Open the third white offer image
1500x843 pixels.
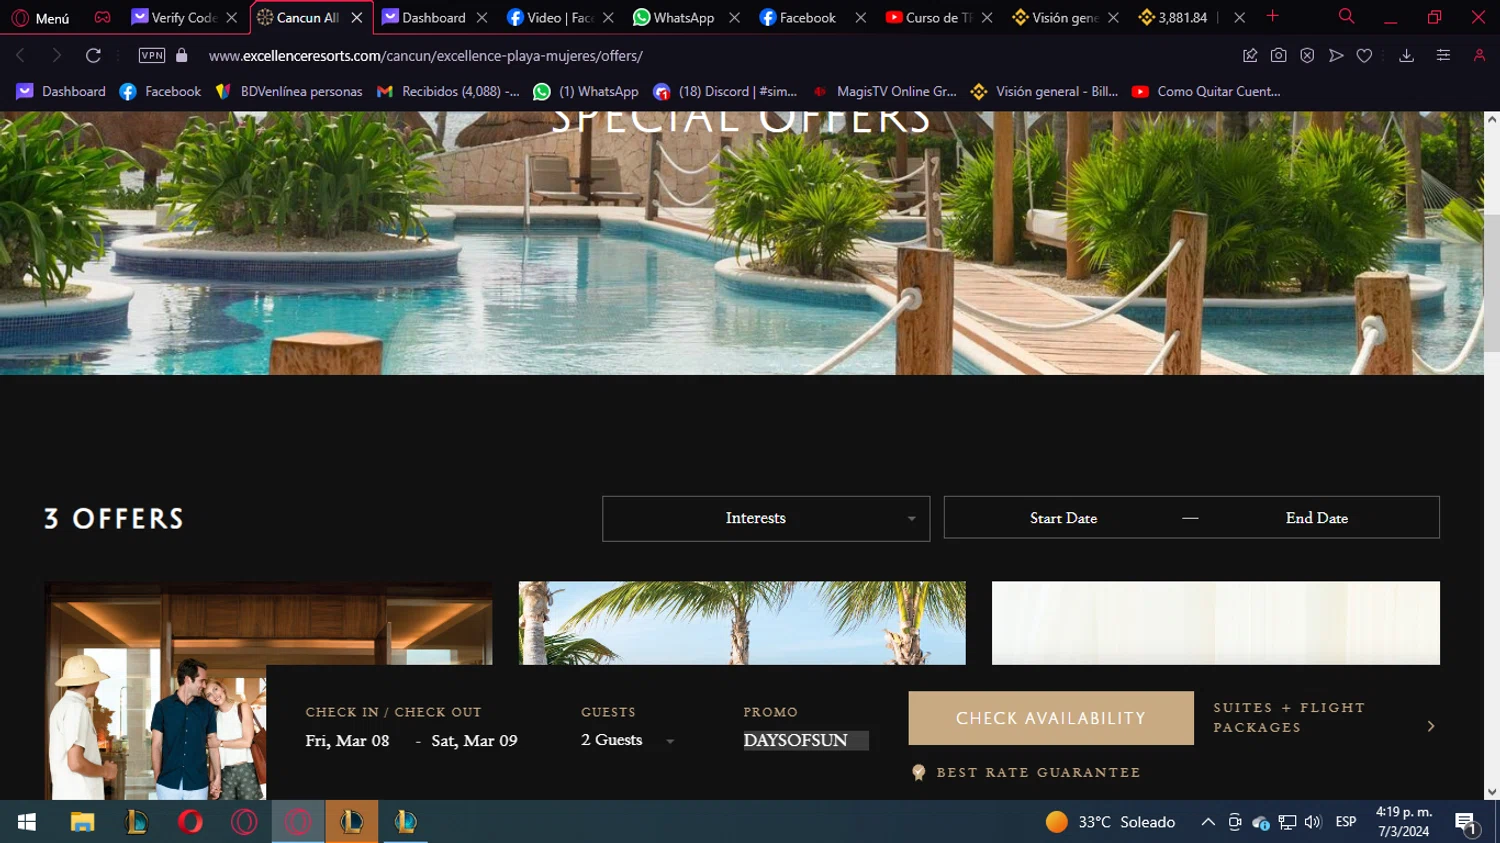click(1216, 623)
